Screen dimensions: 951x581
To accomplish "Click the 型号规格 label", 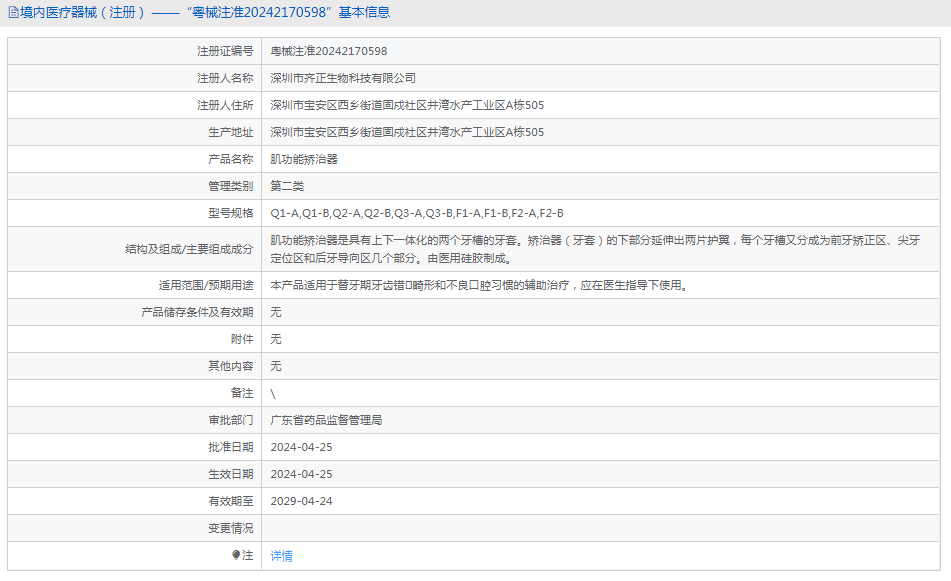I will tap(230, 213).
